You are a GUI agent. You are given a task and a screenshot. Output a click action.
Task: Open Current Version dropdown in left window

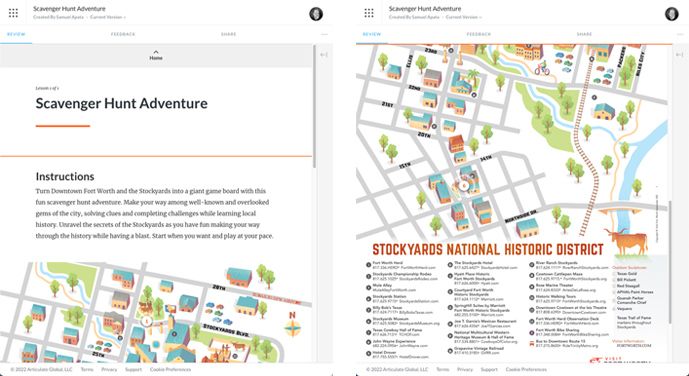pos(108,17)
